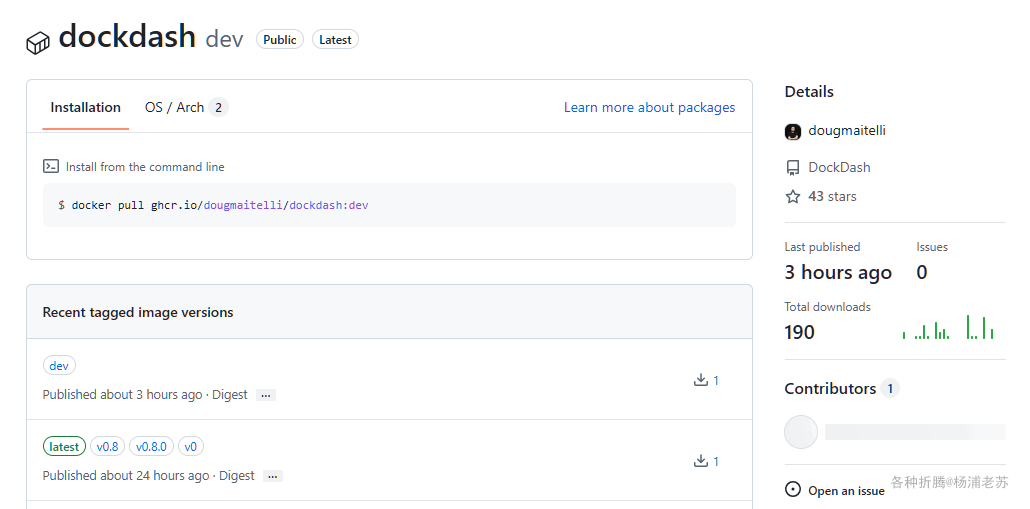
Task: Select the v0.8 tag label
Action: coord(107,447)
